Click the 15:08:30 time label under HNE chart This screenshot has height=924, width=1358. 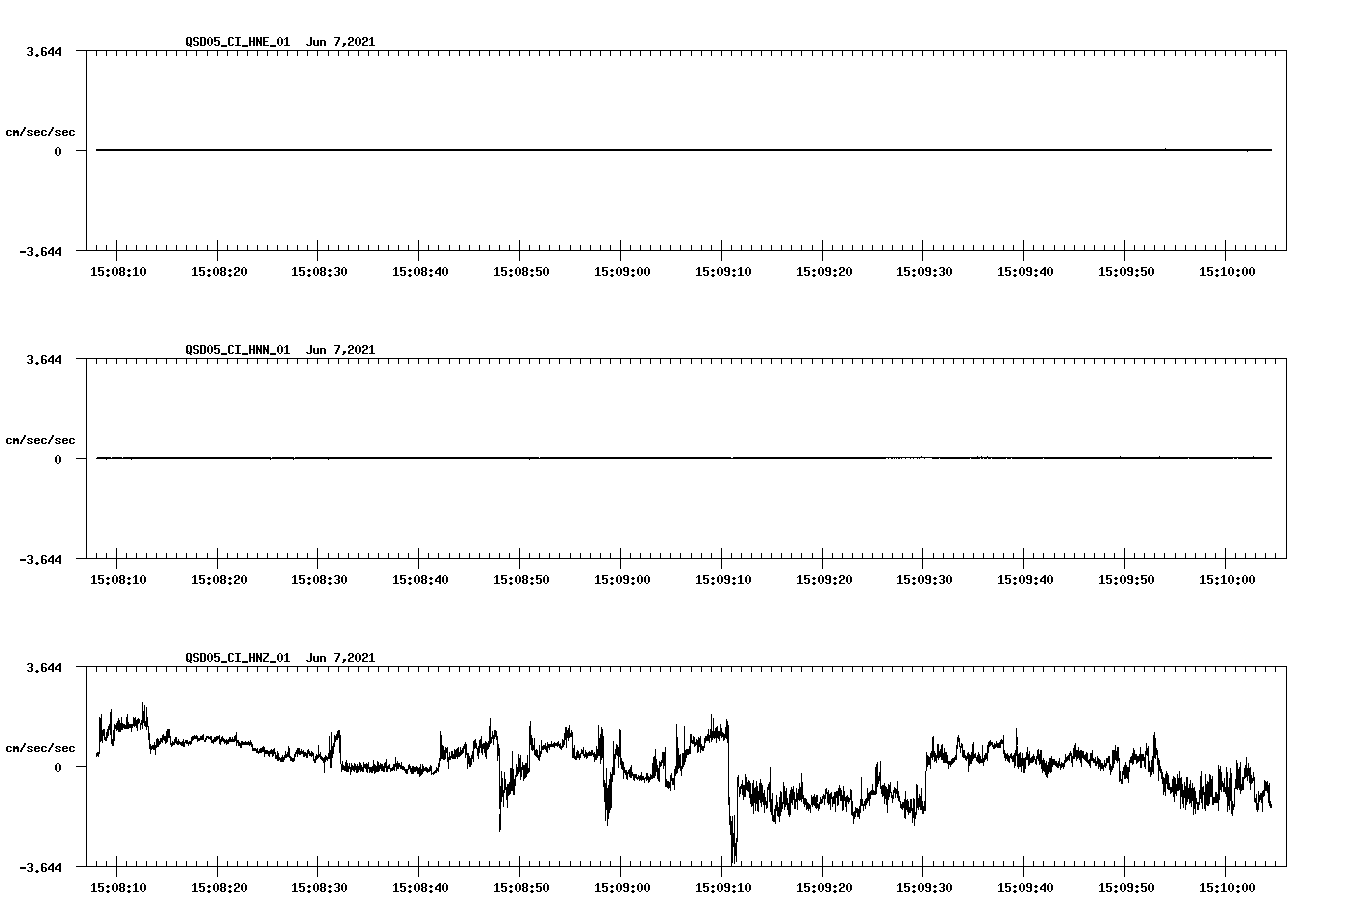319,271
